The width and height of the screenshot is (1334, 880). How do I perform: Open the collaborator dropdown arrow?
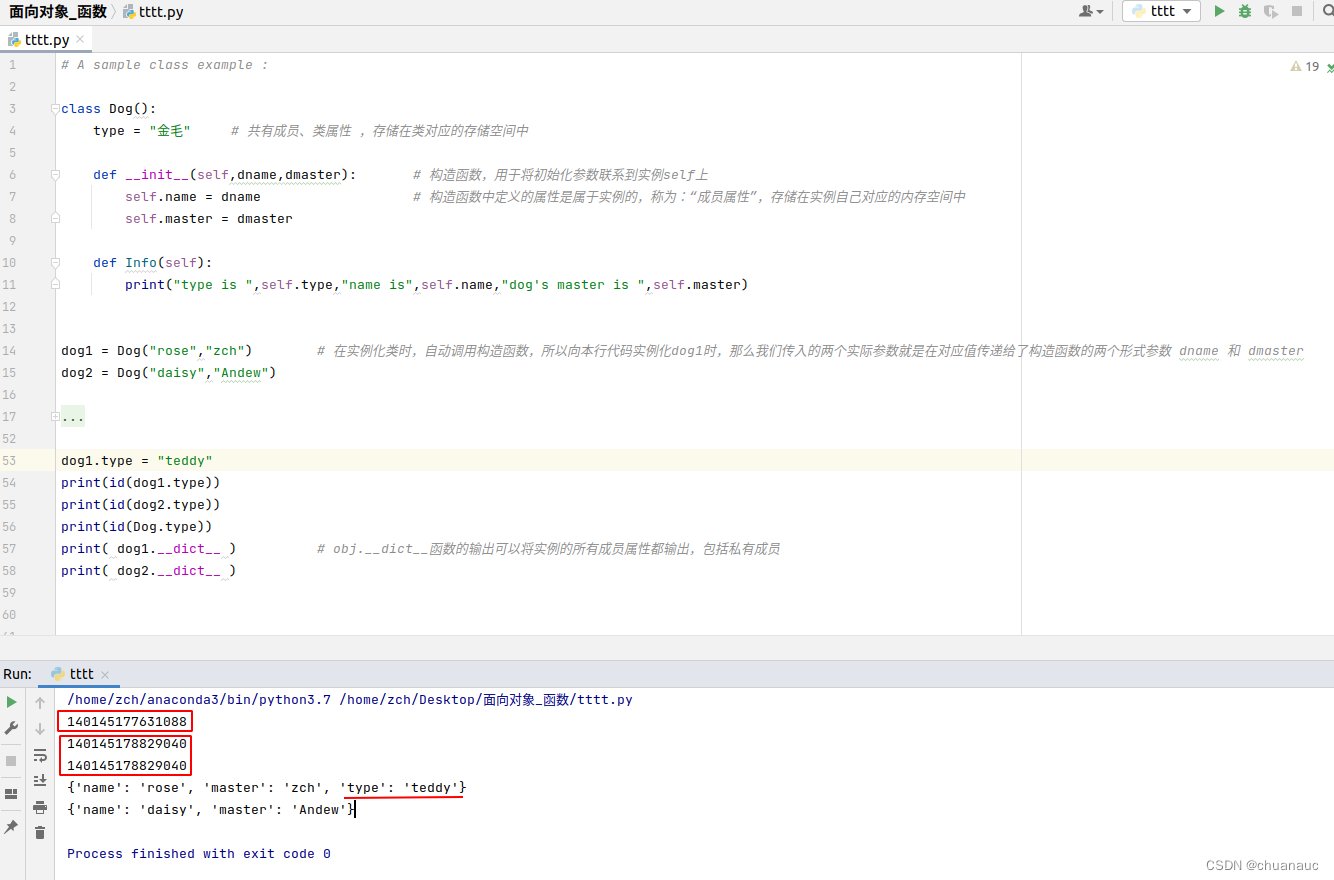pyautogui.click(x=1100, y=12)
